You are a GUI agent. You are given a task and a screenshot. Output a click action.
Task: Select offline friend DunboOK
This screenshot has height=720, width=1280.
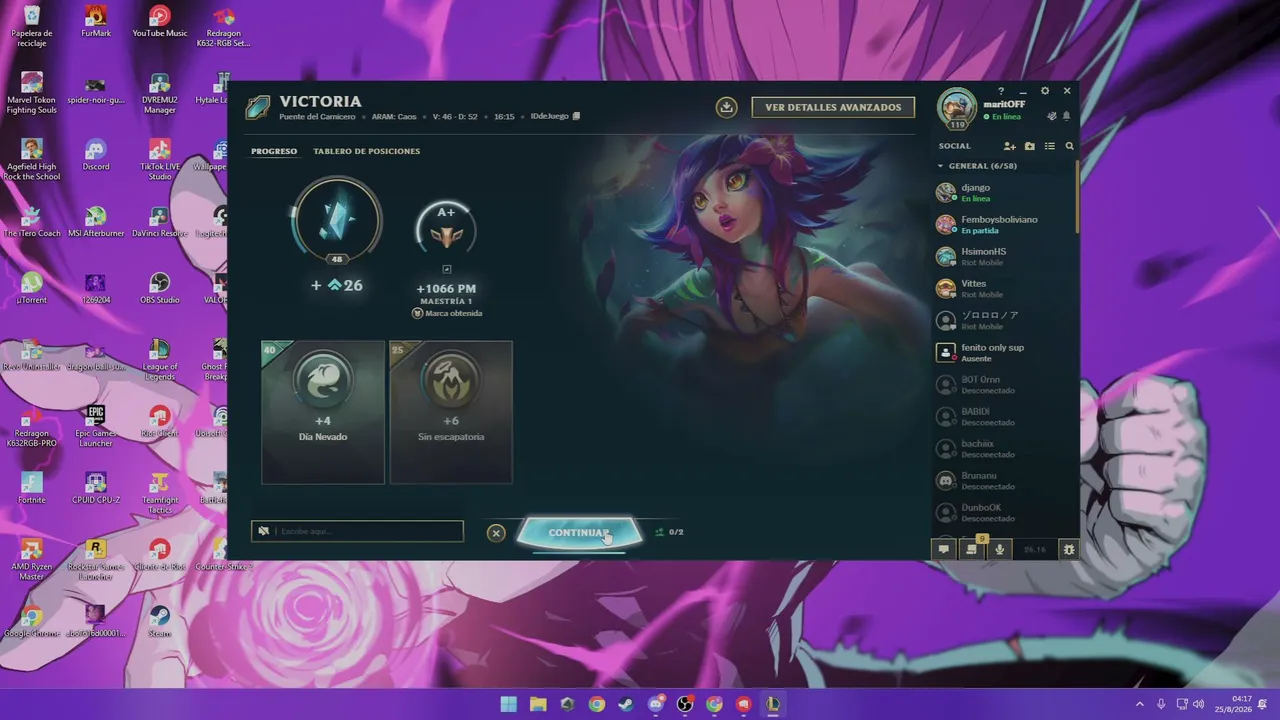coord(1004,512)
